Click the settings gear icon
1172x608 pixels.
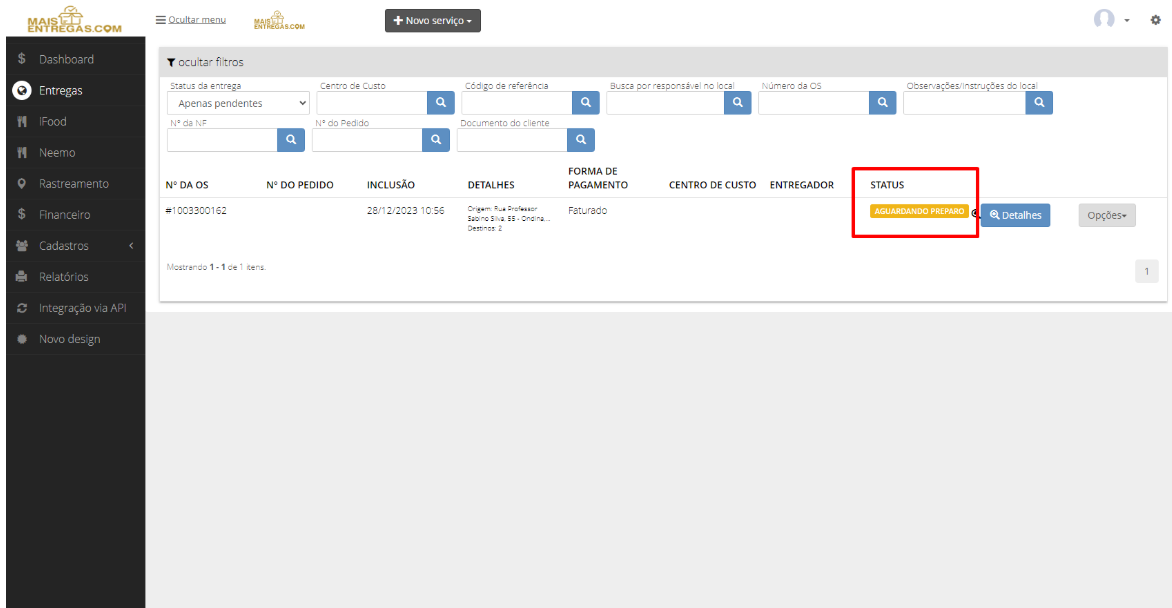click(x=1156, y=20)
